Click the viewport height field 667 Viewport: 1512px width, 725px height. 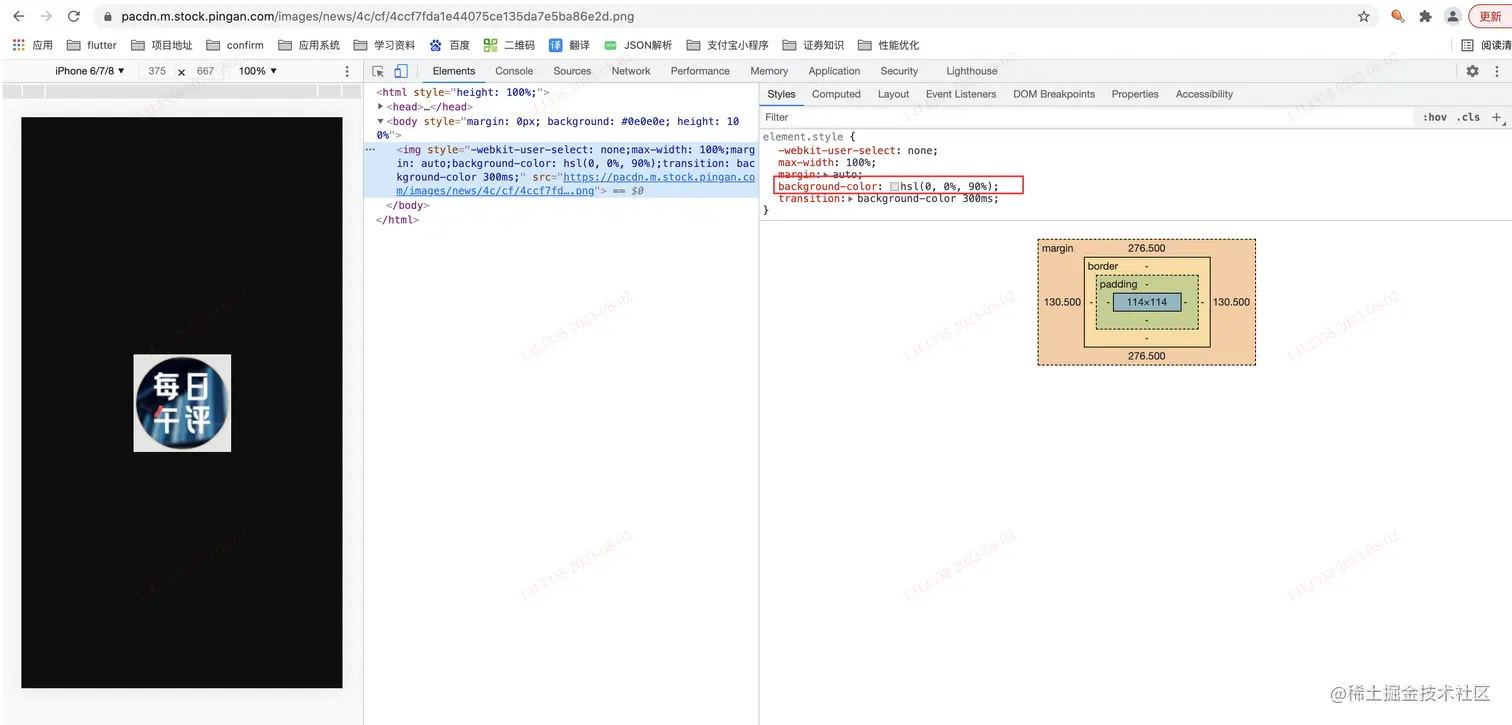tap(205, 71)
